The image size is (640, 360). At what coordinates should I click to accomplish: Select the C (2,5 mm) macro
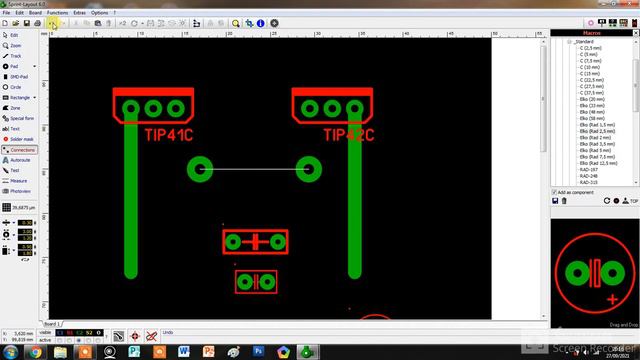[x=591, y=48]
